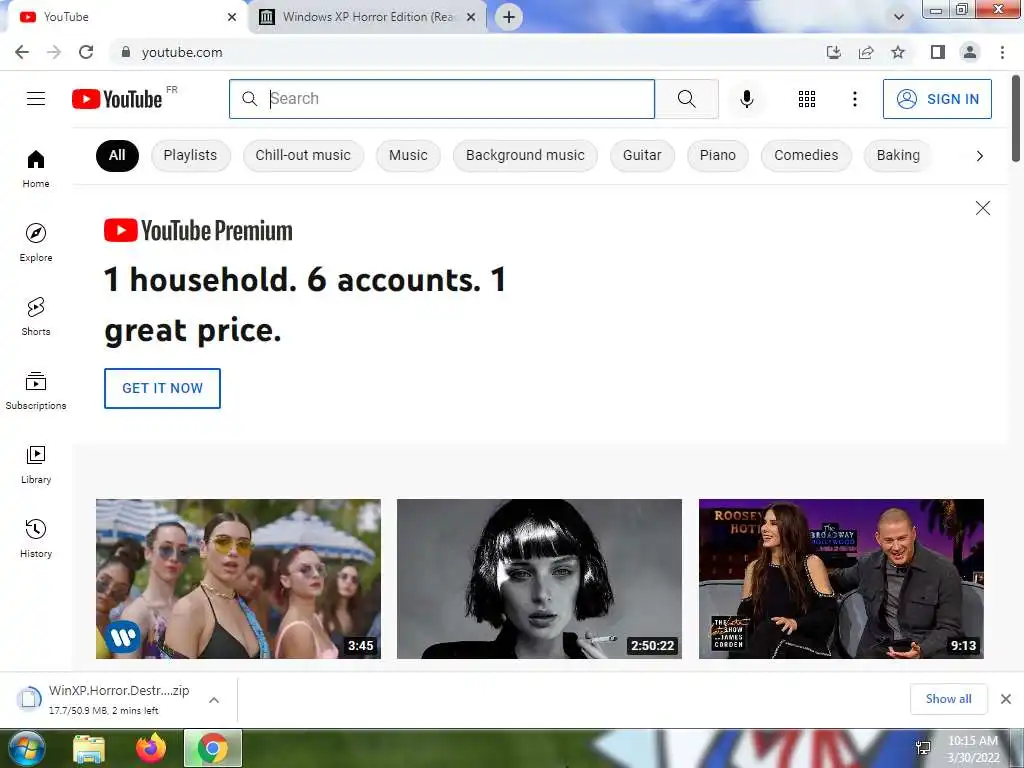Go back with browser back arrow
The width and height of the screenshot is (1024, 768).
(22, 52)
